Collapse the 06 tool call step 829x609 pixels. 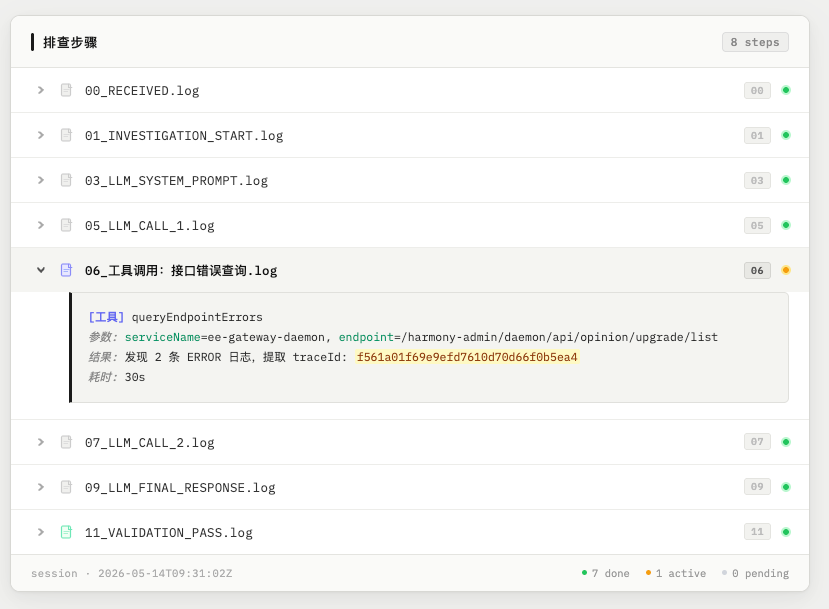click(x=41, y=270)
